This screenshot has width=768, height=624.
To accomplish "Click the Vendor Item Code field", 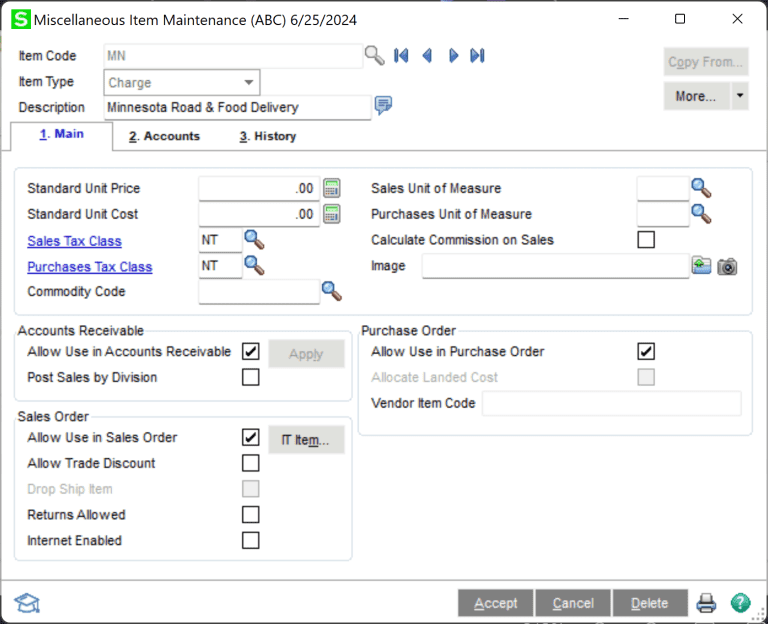I will click(611, 403).
